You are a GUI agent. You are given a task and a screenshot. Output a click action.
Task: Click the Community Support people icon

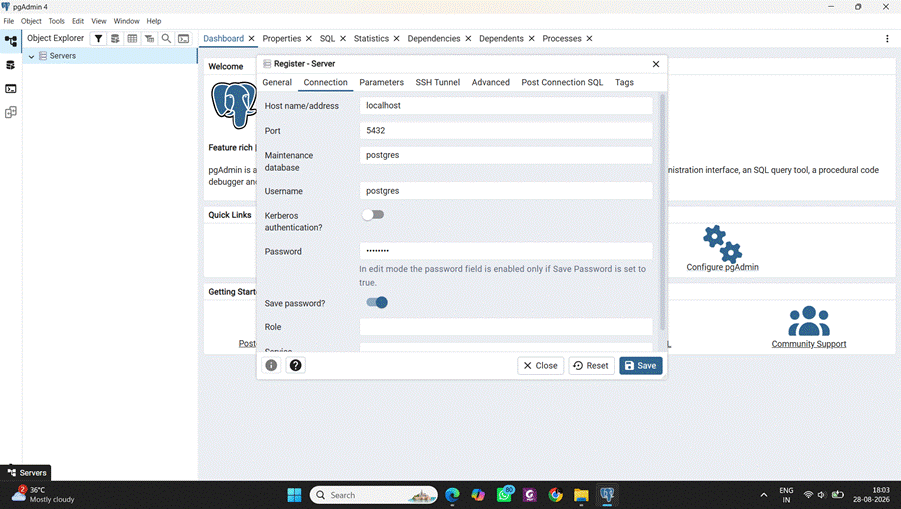pyautogui.click(x=808, y=321)
